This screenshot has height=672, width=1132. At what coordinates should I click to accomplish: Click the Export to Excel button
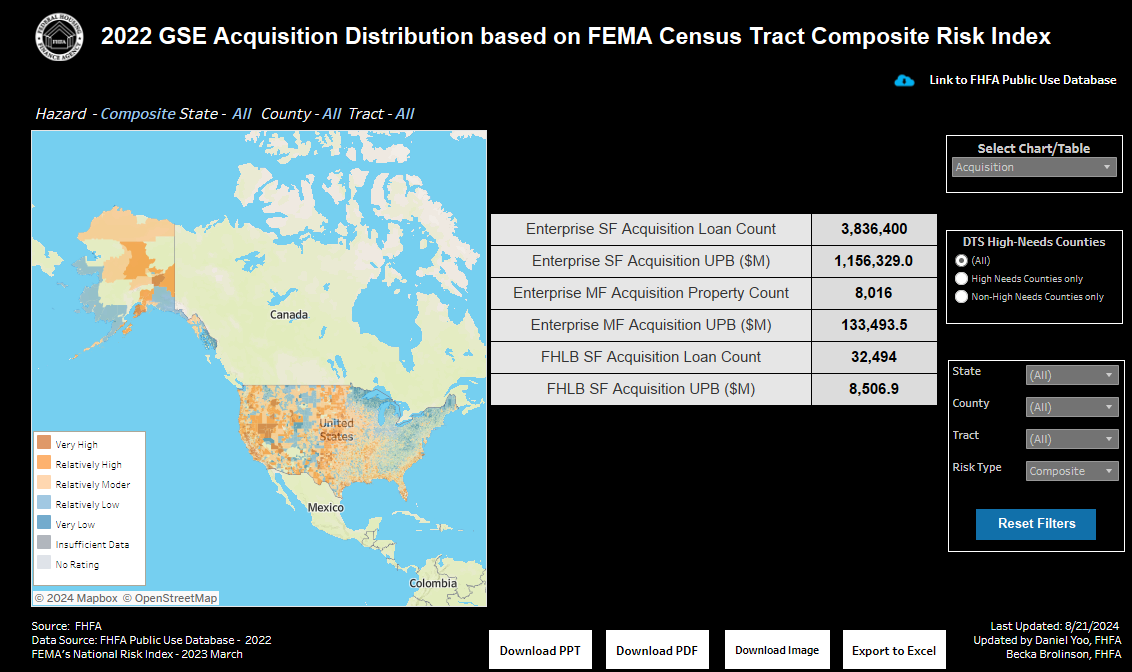point(894,650)
